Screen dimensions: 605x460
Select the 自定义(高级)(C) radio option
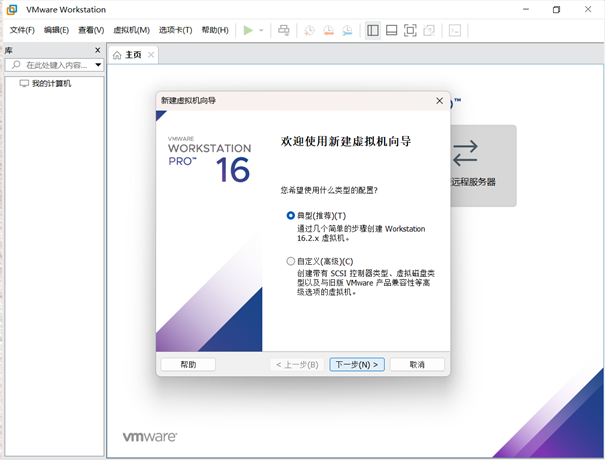coord(291,262)
